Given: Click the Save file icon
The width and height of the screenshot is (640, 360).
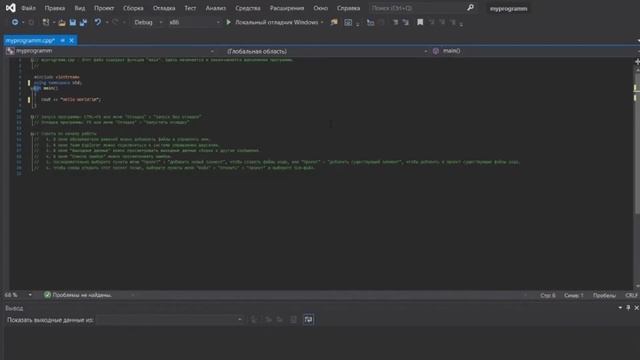Looking at the screenshot, I should [x=73, y=22].
